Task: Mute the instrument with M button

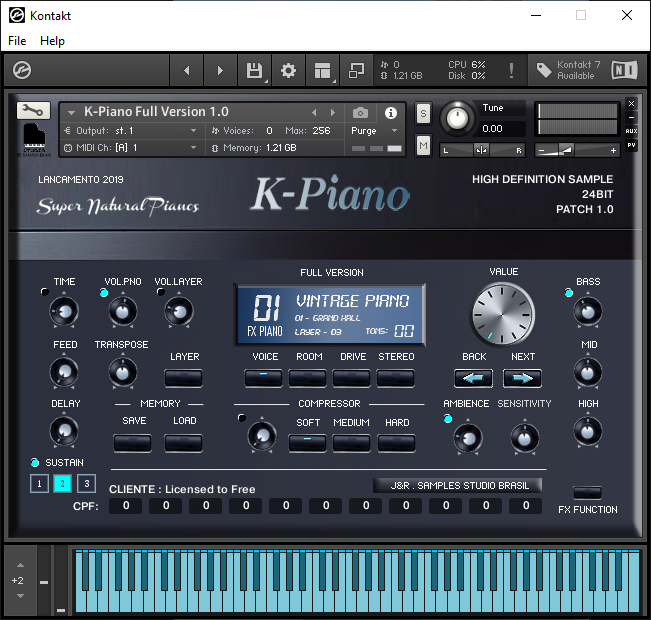Action: (423, 145)
